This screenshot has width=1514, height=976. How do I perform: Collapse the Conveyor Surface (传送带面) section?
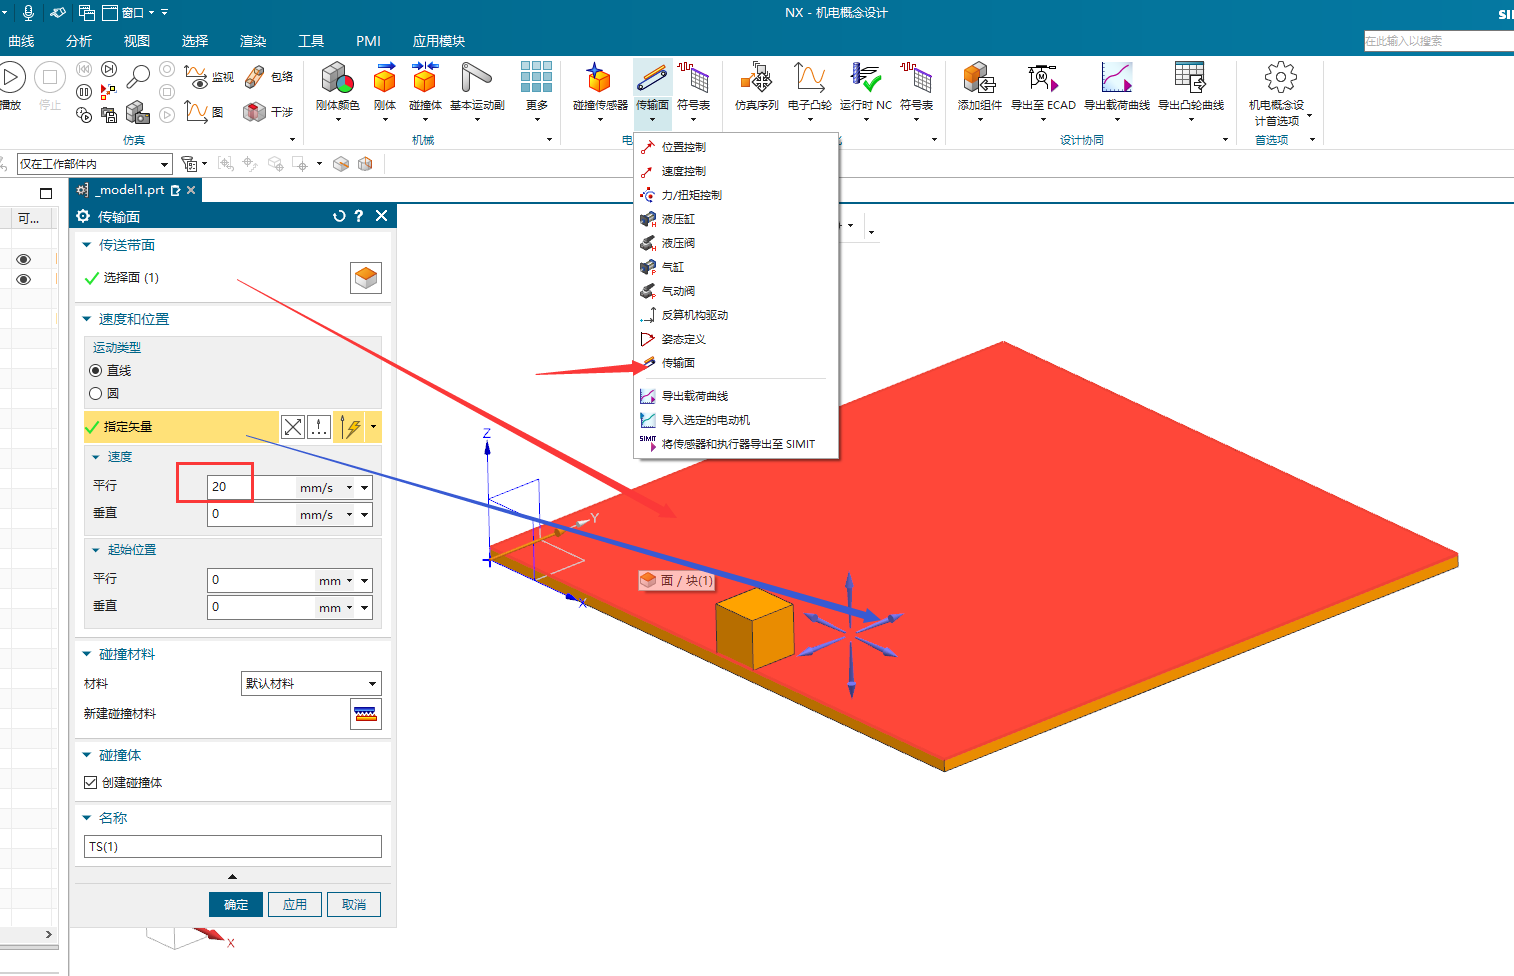(87, 245)
